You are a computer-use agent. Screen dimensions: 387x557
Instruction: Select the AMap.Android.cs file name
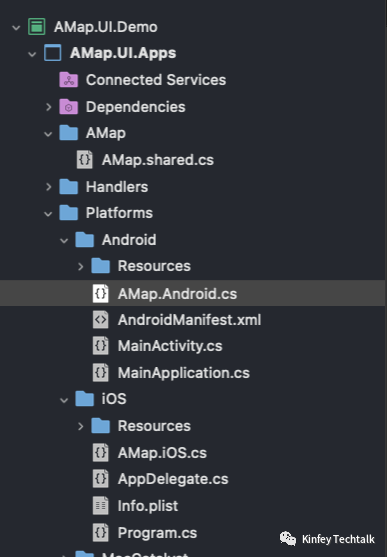[177, 294]
